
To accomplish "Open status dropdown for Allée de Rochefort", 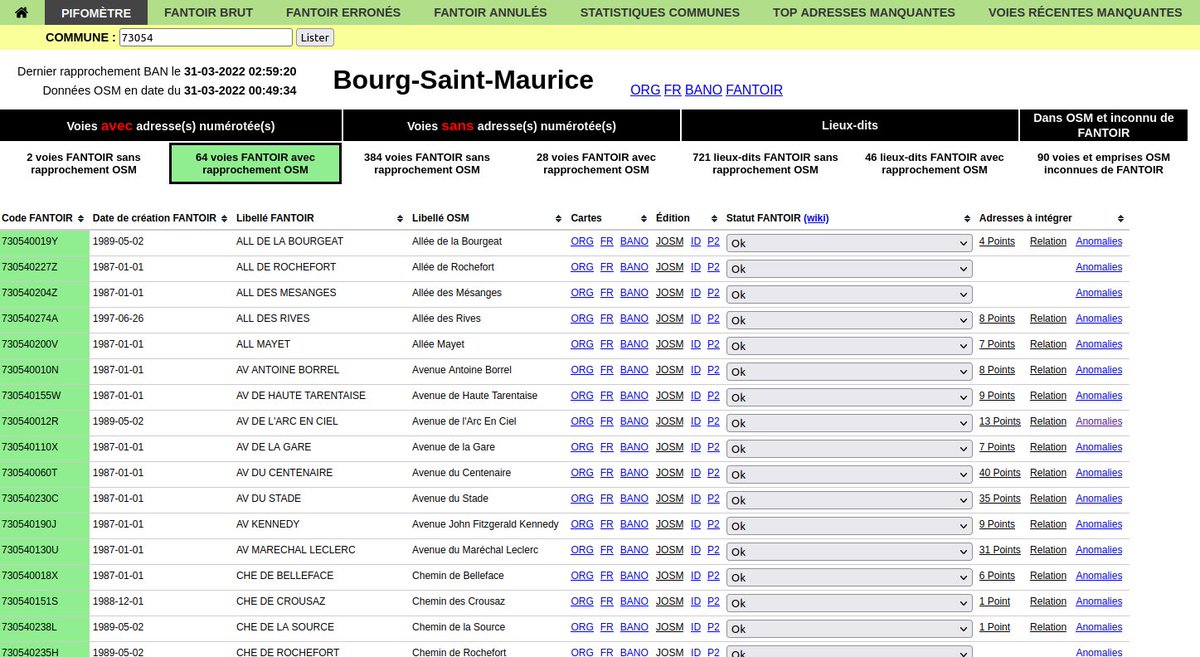I will tap(849, 269).
